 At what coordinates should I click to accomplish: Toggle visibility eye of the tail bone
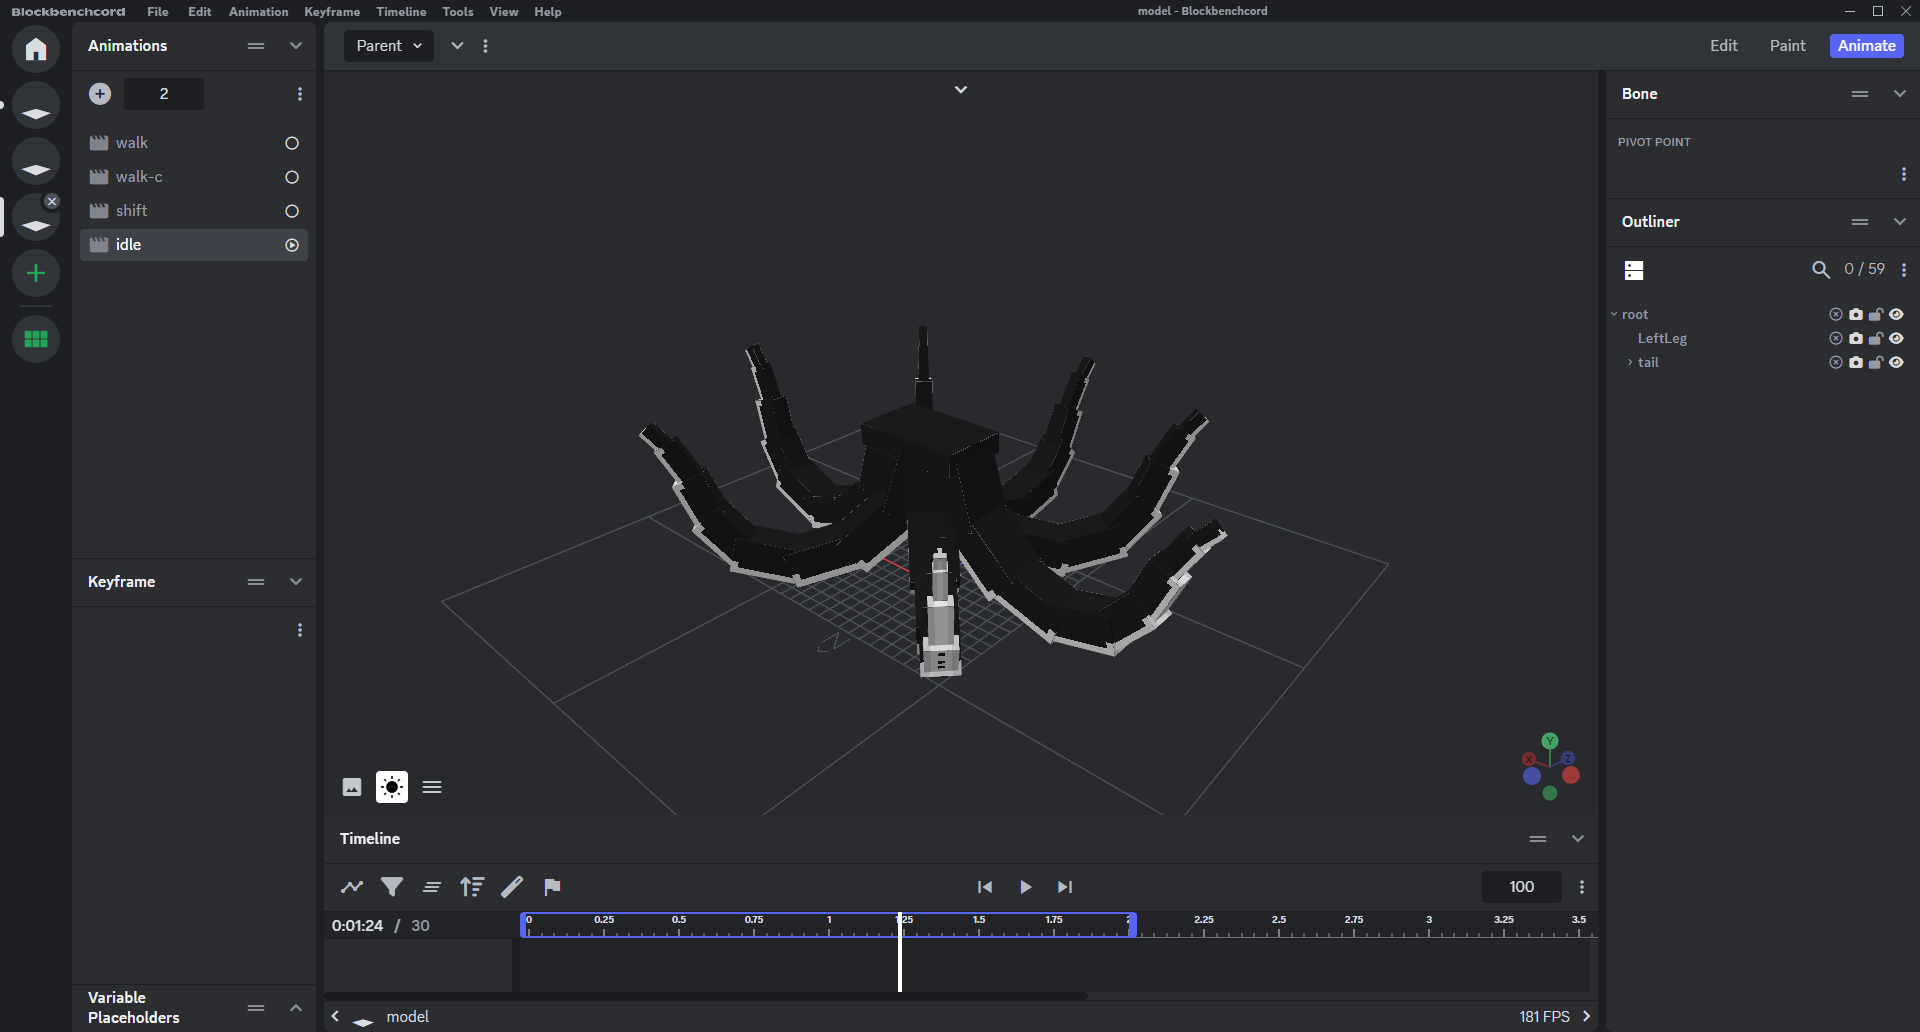pos(1896,363)
